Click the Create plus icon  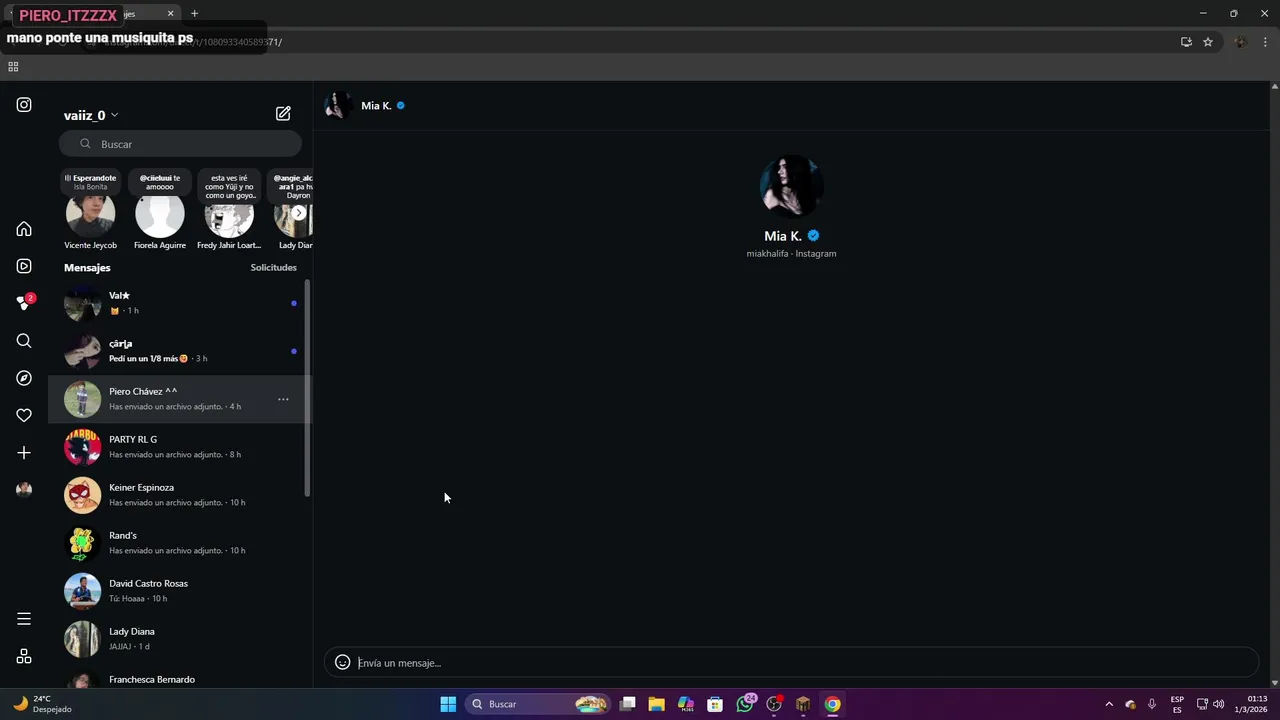[x=24, y=453]
